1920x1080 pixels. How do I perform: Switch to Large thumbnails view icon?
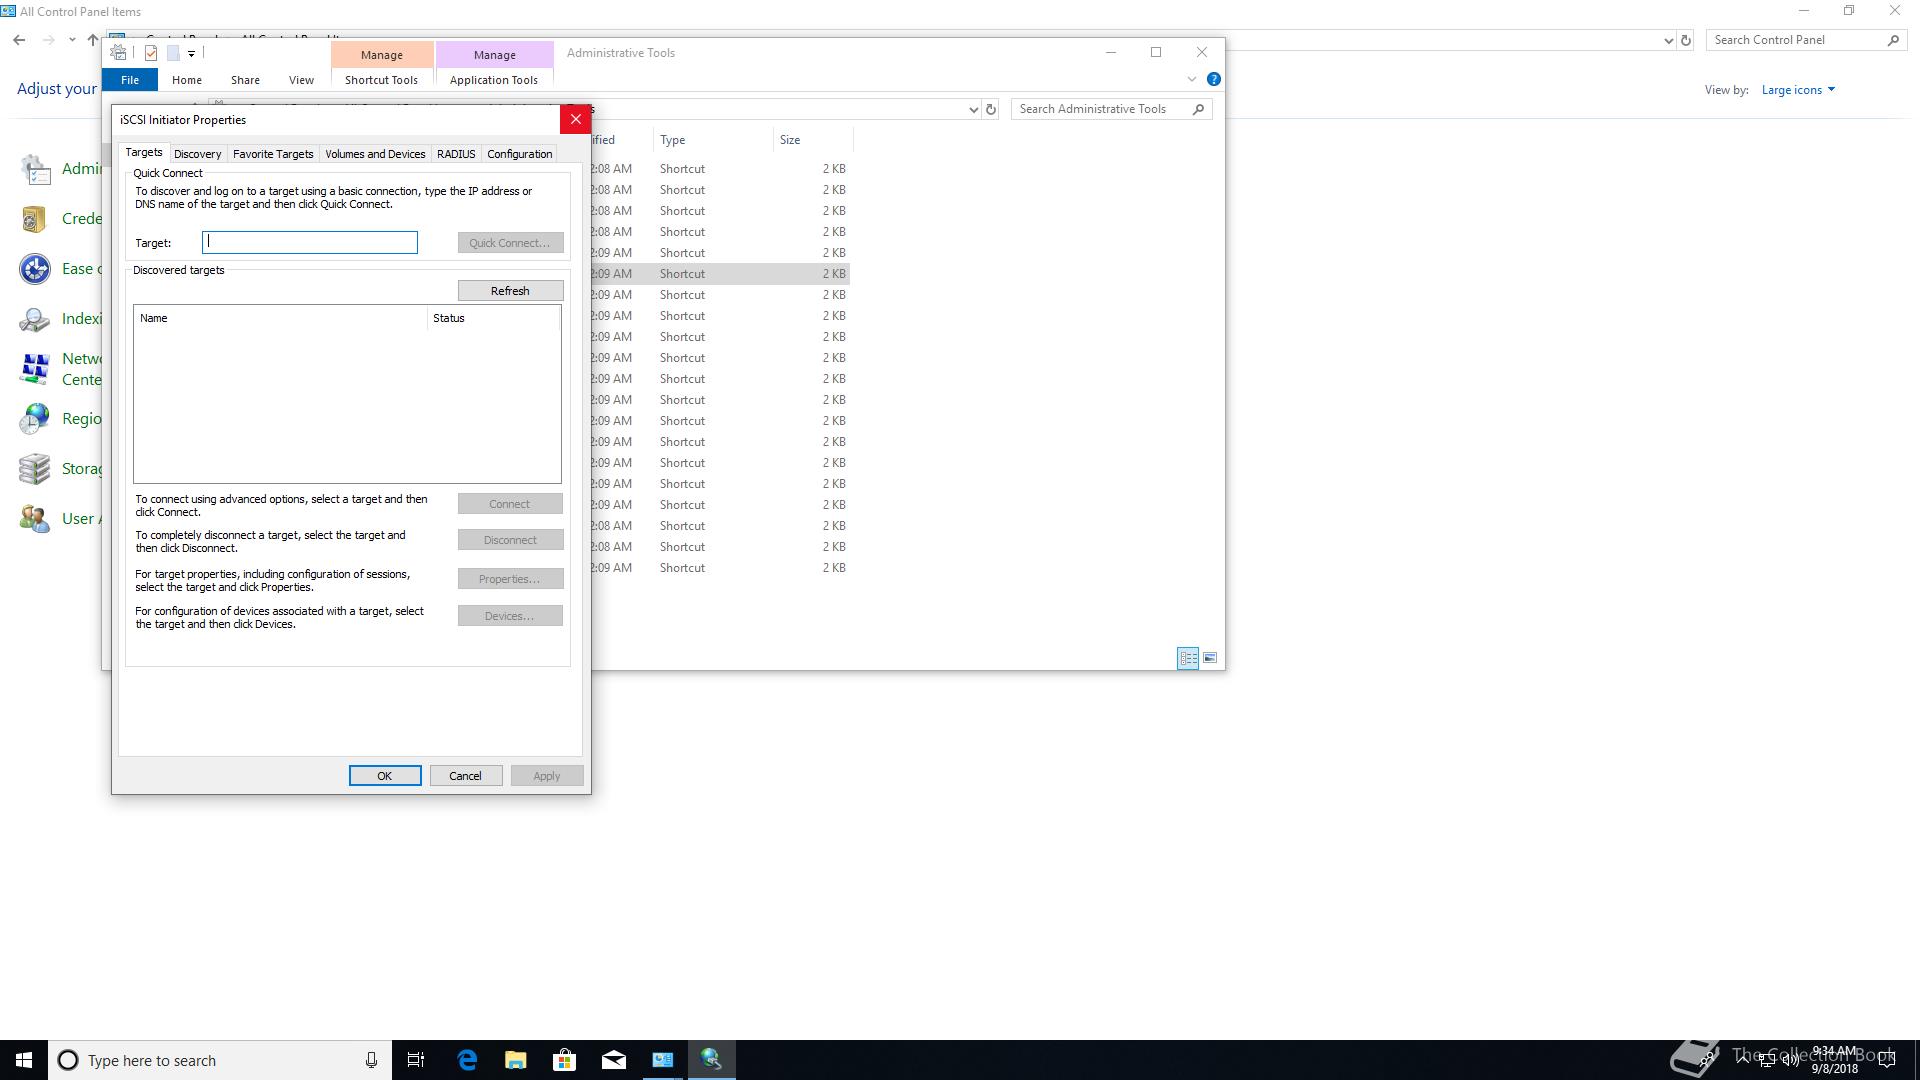click(x=1210, y=658)
